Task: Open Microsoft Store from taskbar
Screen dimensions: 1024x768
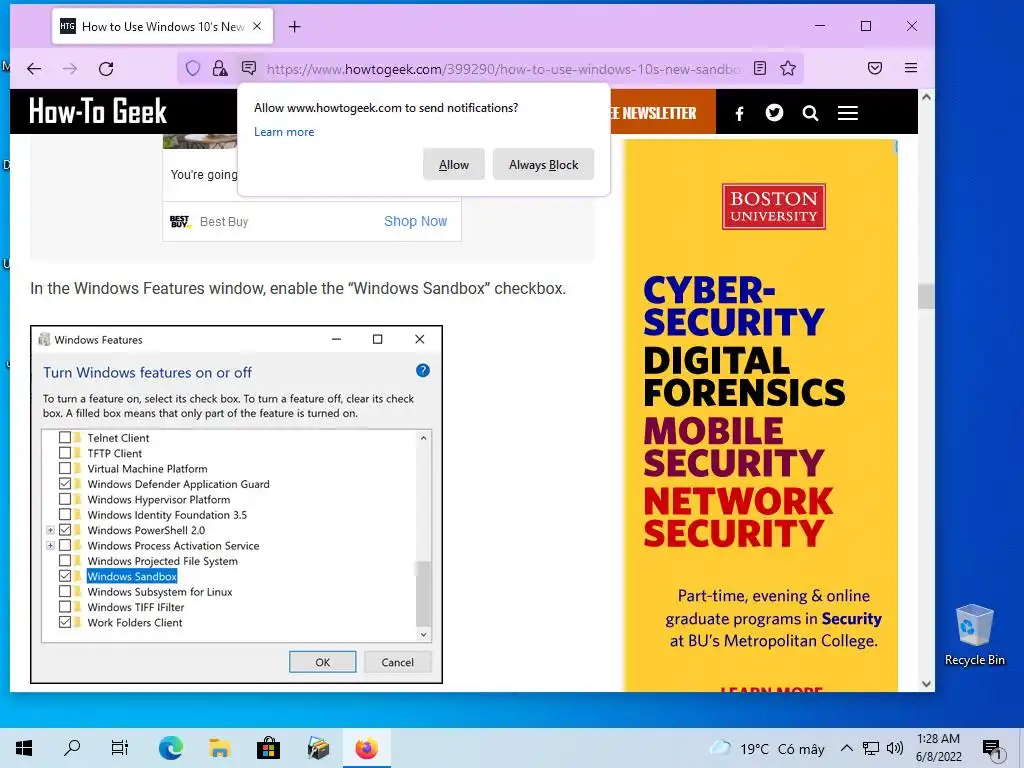Action: tap(268, 748)
